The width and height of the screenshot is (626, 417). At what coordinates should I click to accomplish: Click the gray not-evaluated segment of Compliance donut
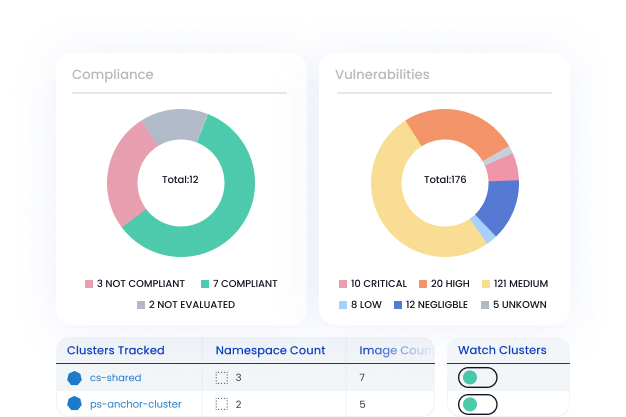click(176, 124)
